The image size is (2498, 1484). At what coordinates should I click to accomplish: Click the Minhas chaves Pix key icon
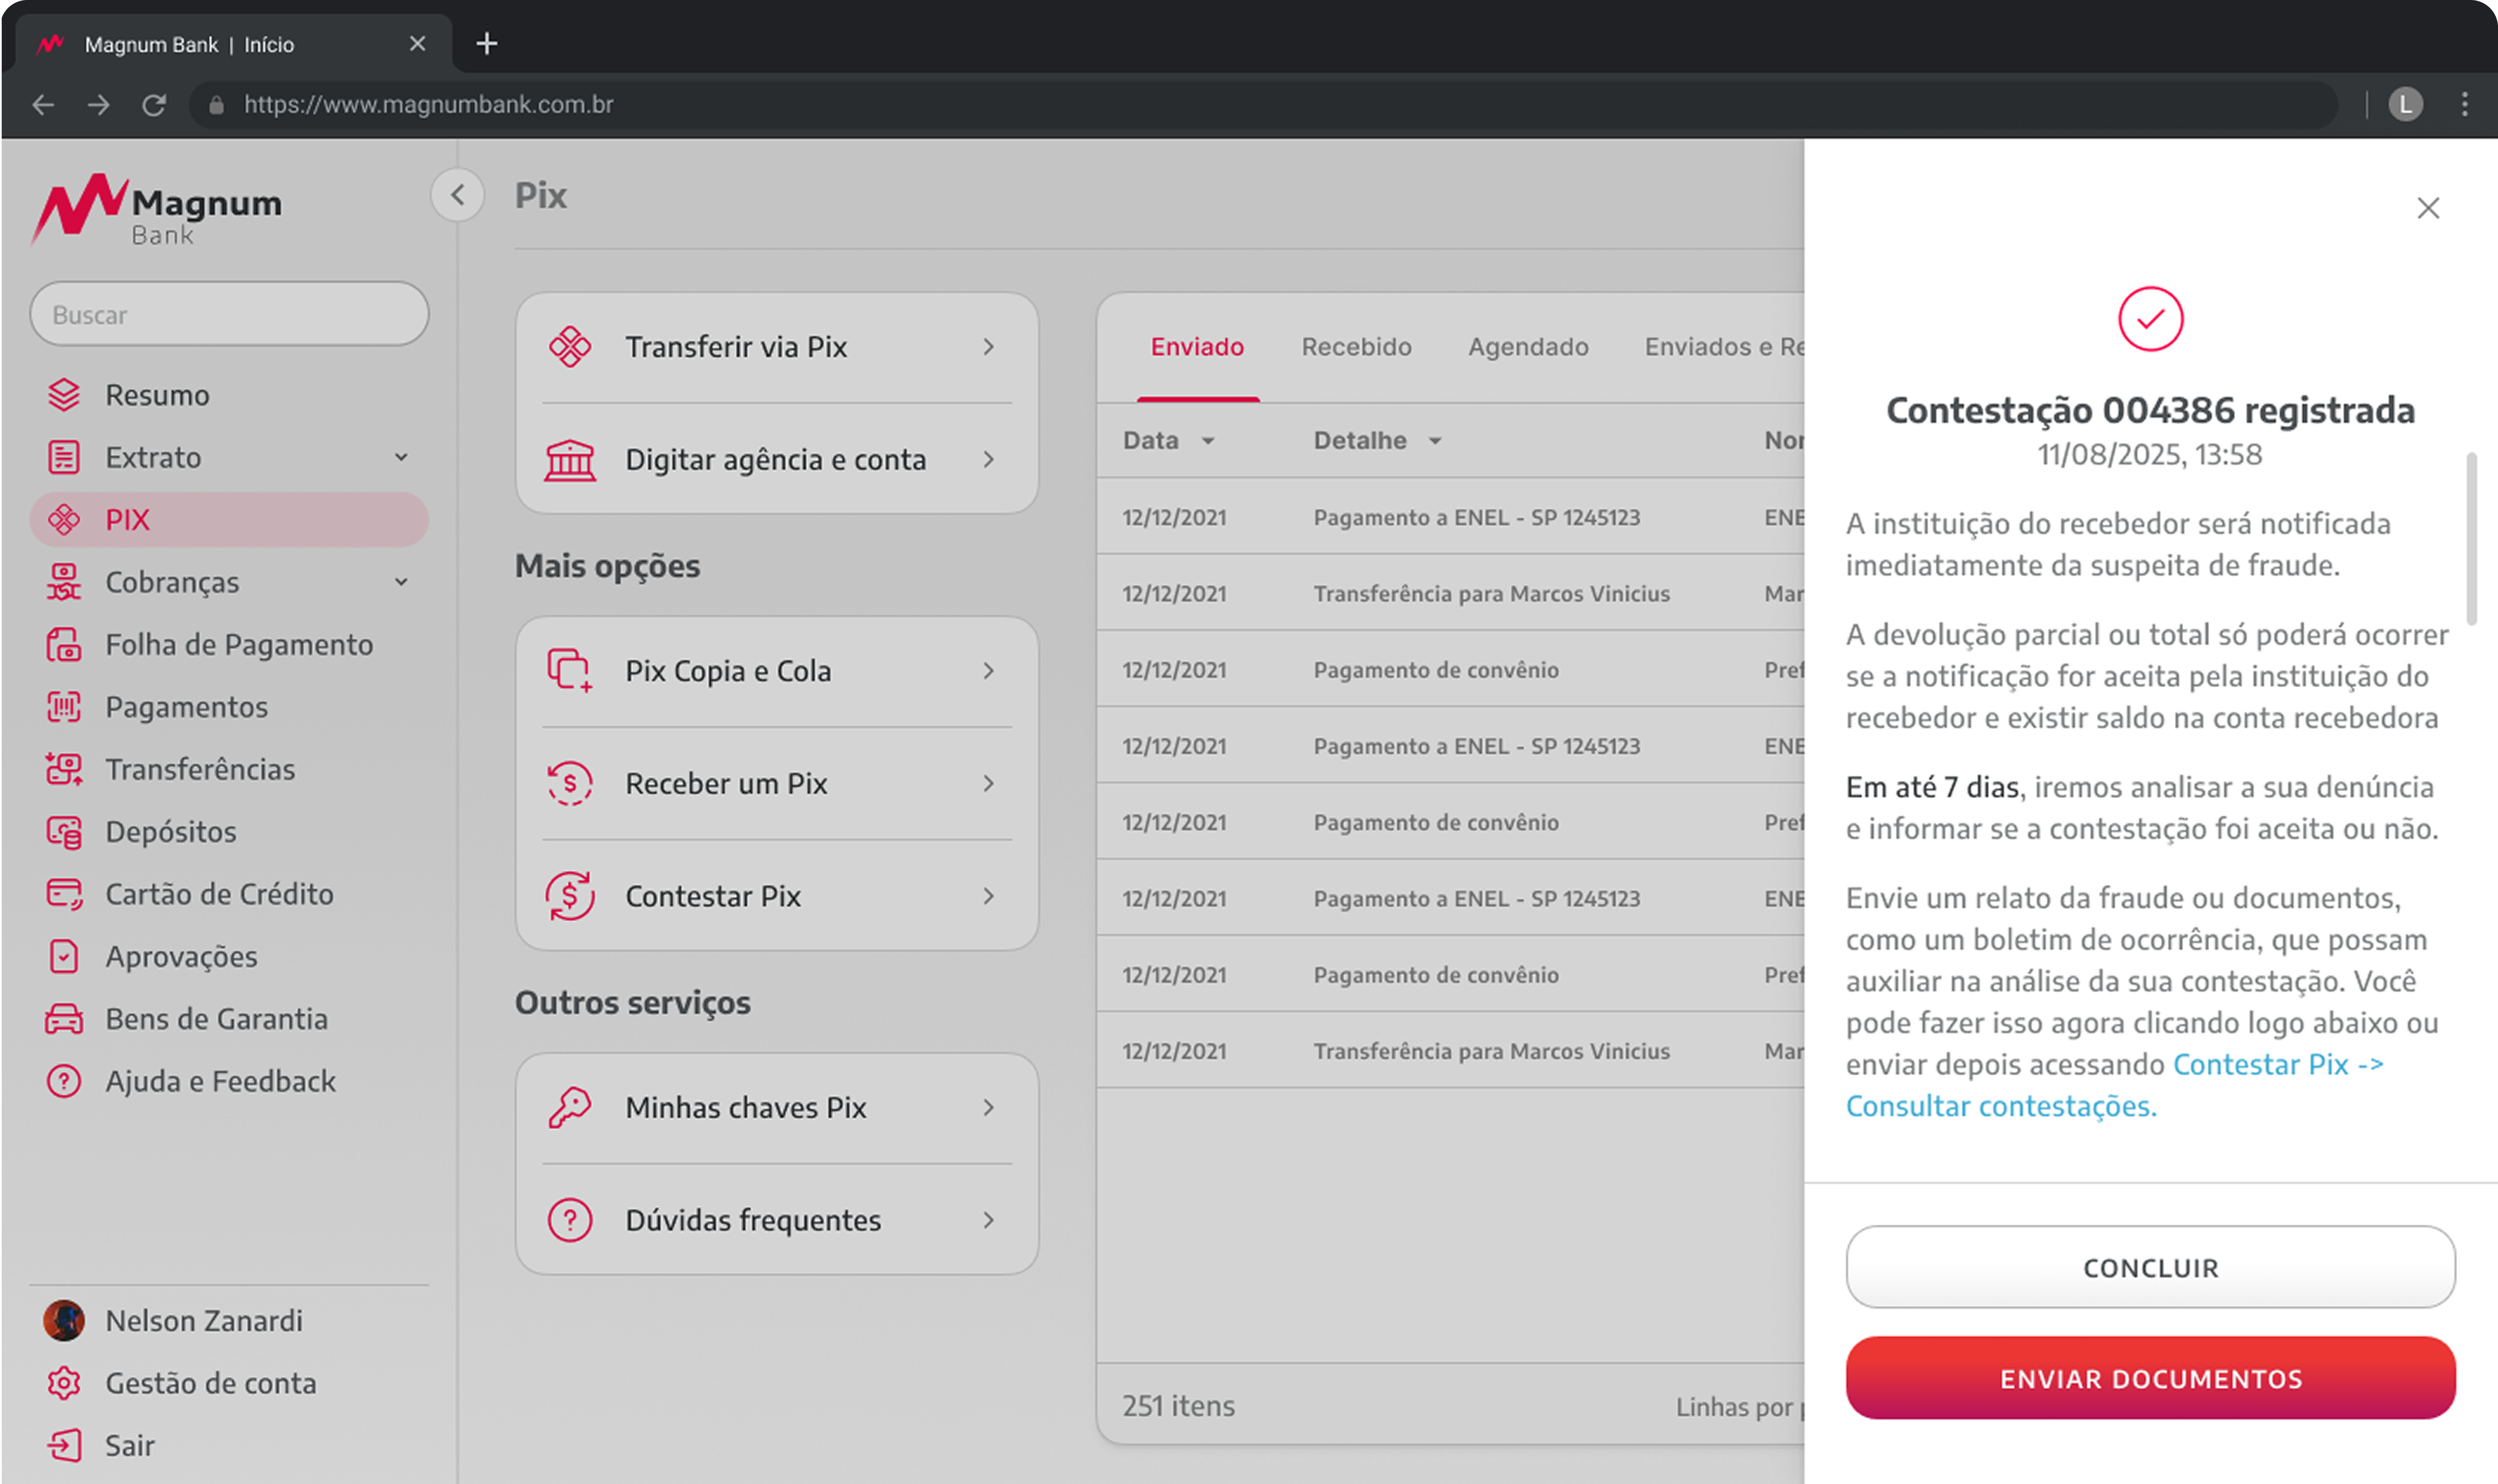(x=570, y=1108)
